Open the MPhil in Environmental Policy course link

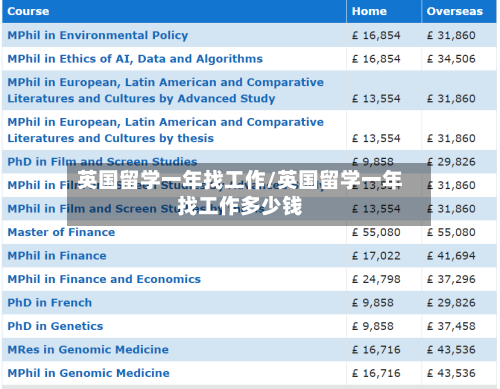(x=98, y=35)
